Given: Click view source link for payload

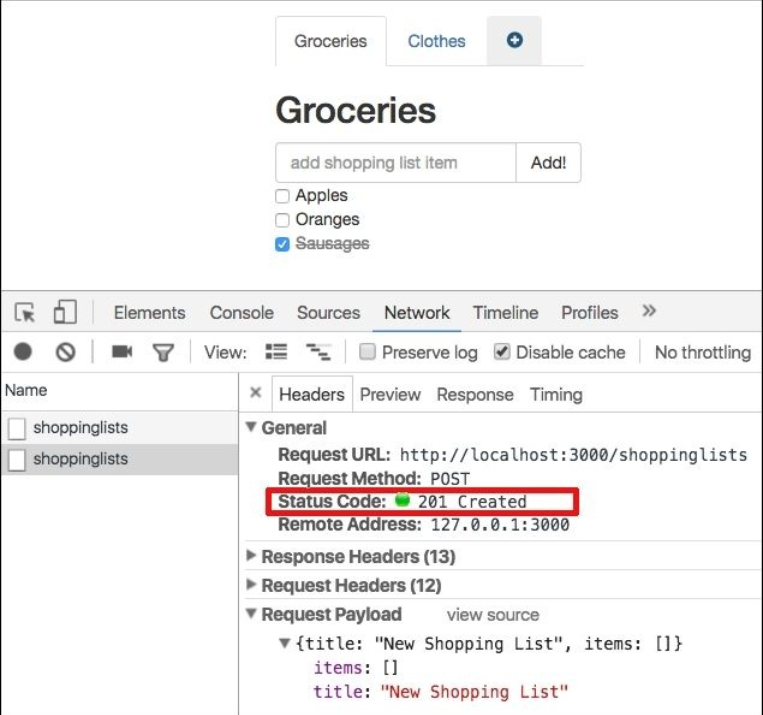Looking at the screenshot, I should click(492, 615).
